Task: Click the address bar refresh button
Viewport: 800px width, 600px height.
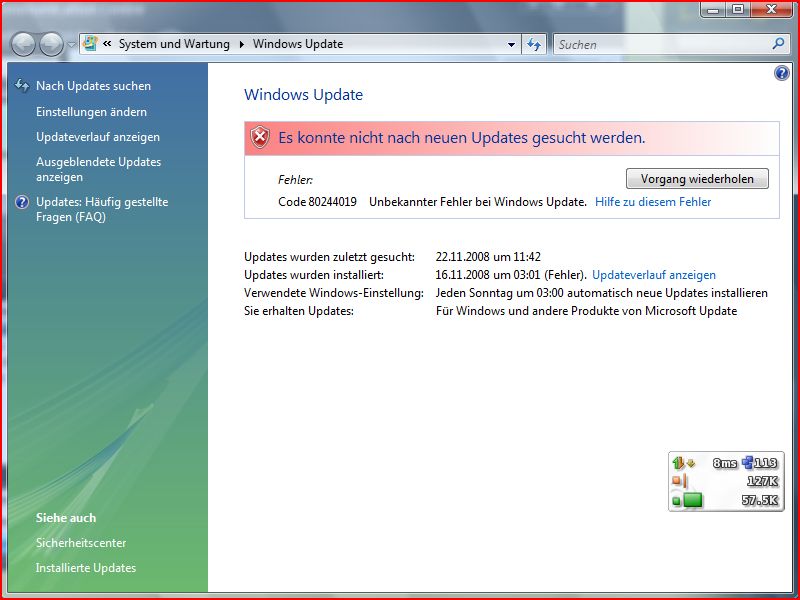Action: [x=534, y=44]
